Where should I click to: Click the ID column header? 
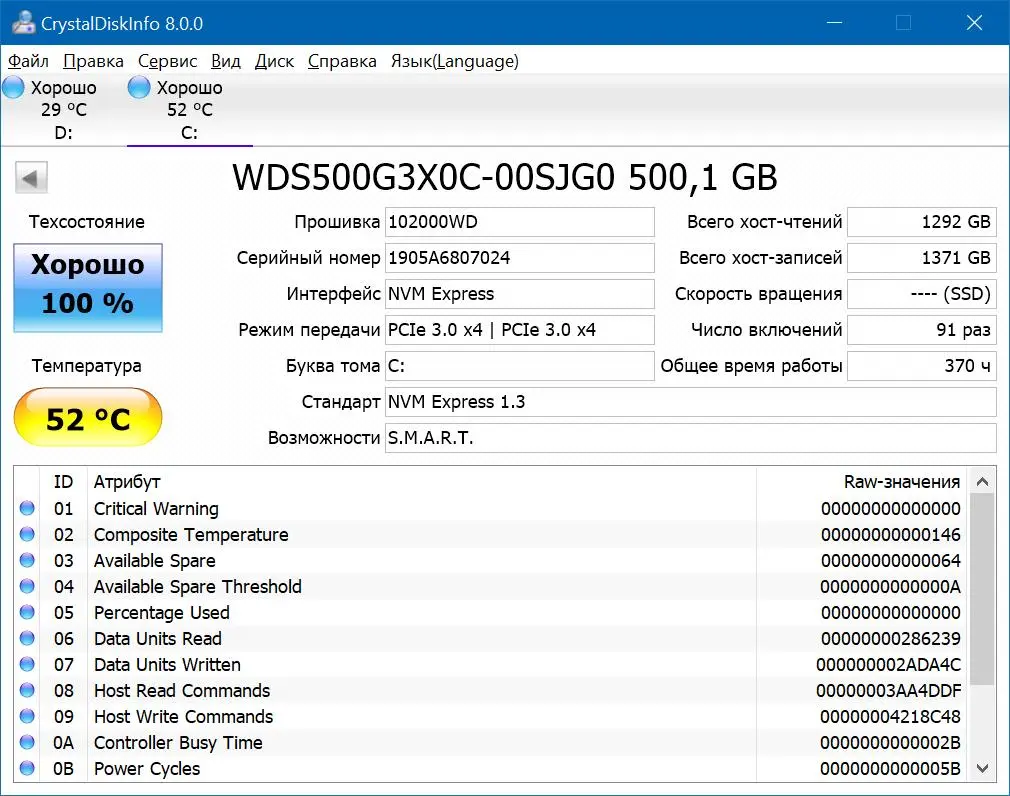pos(63,482)
